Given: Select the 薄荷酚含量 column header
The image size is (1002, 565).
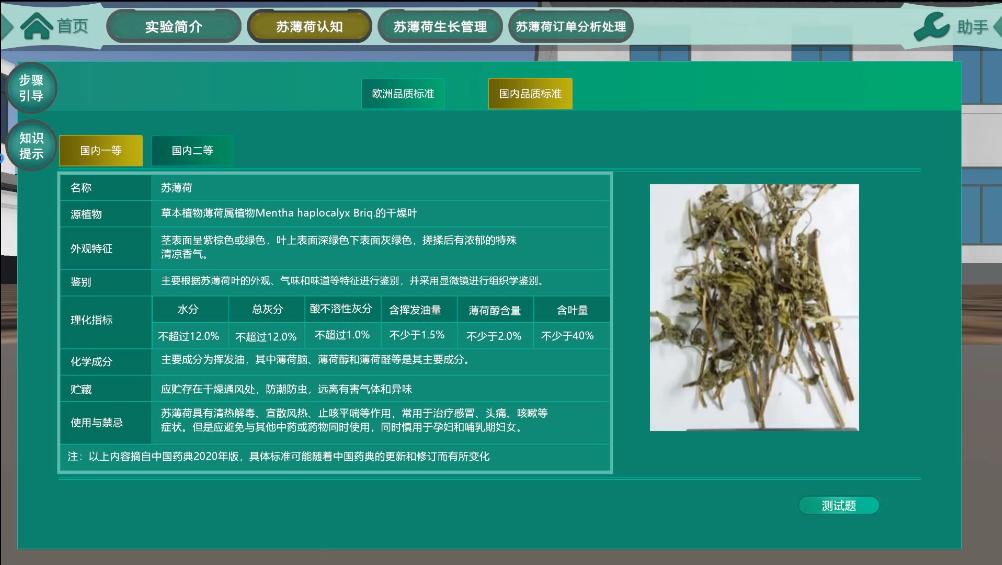Looking at the screenshot, I should (494, 311).
